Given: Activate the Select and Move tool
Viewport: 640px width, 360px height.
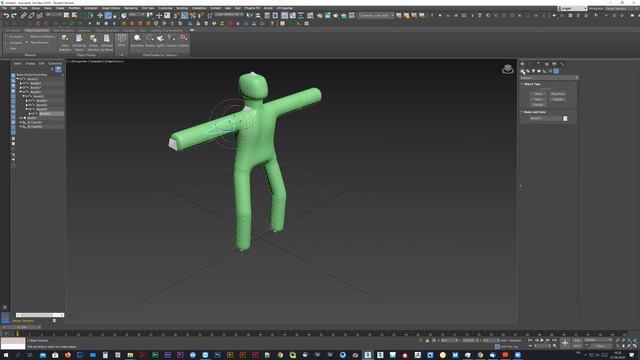Looking at the screenshot, I should click(x=100, y=16).
